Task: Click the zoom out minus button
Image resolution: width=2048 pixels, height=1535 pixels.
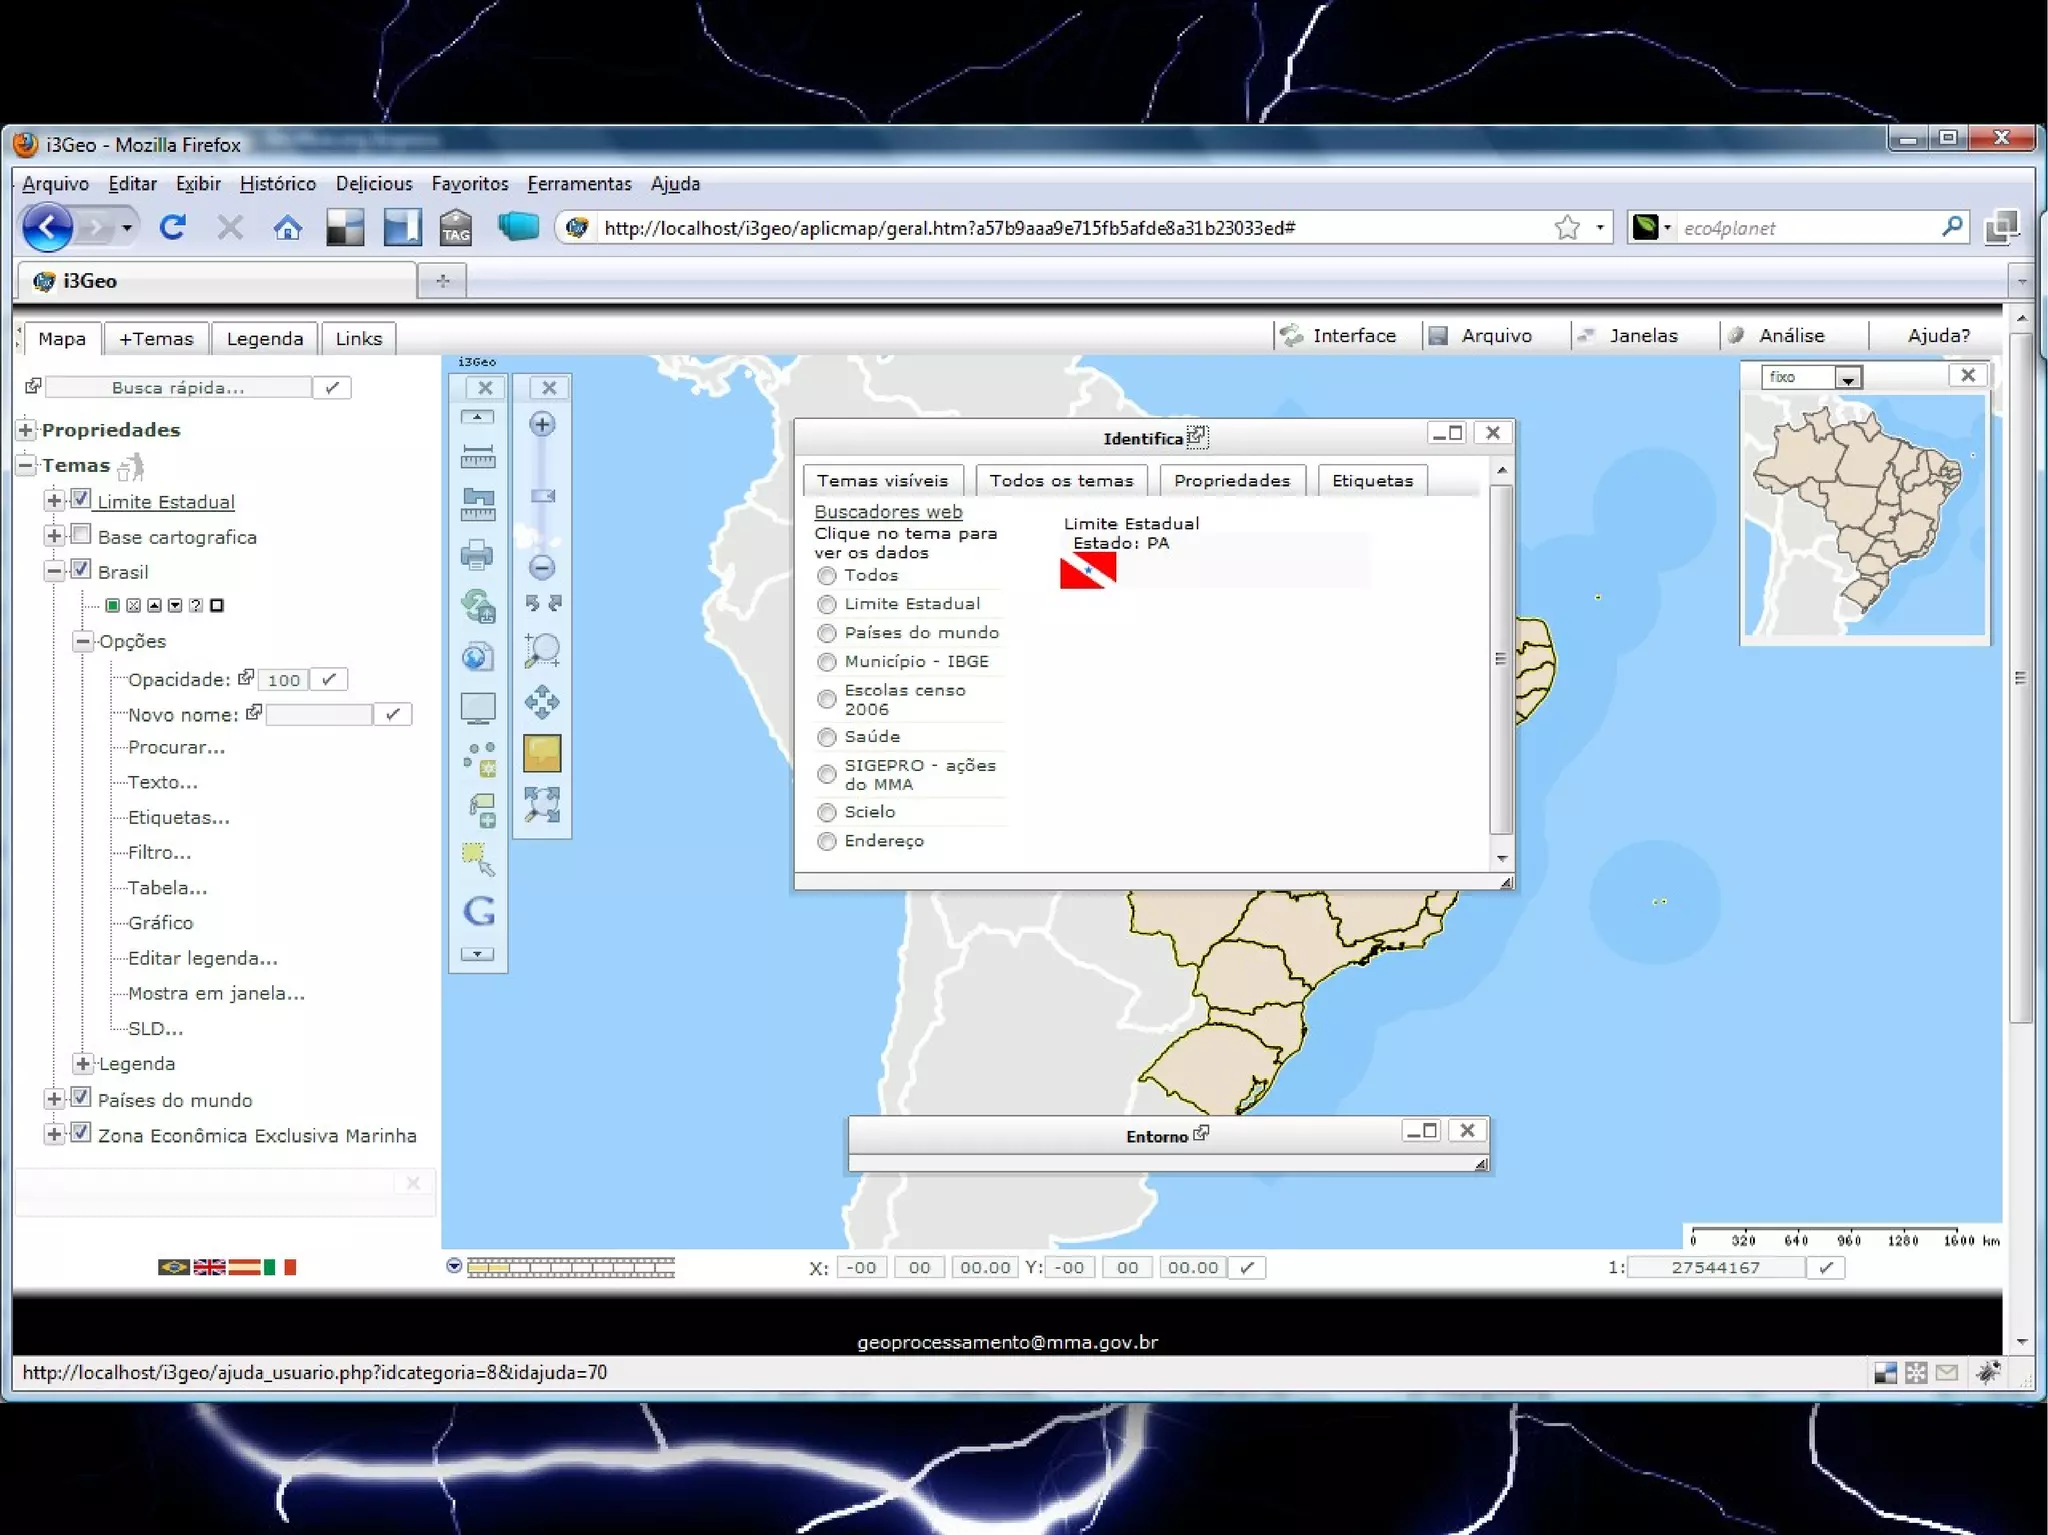Action: pos(542,568)
